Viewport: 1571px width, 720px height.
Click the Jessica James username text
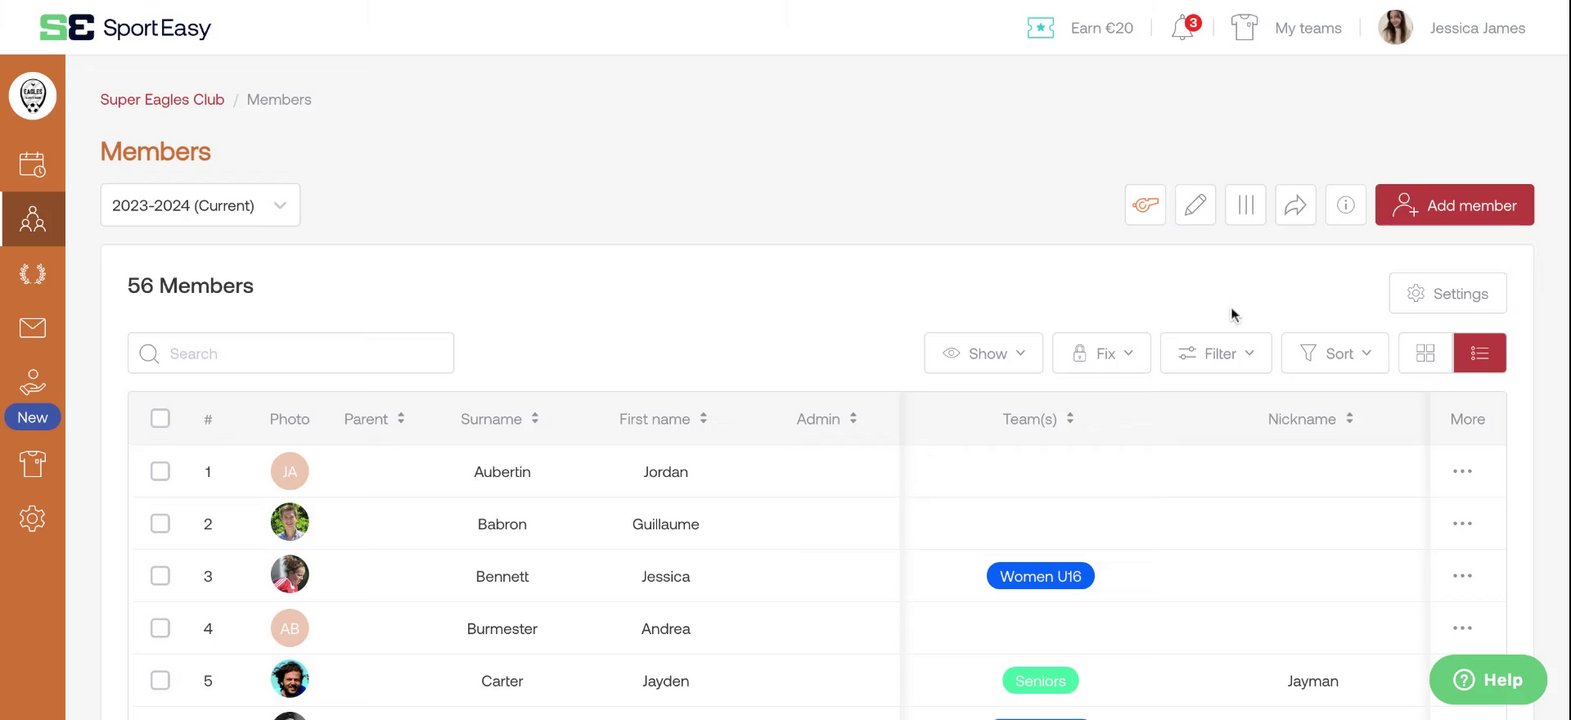1477,28
